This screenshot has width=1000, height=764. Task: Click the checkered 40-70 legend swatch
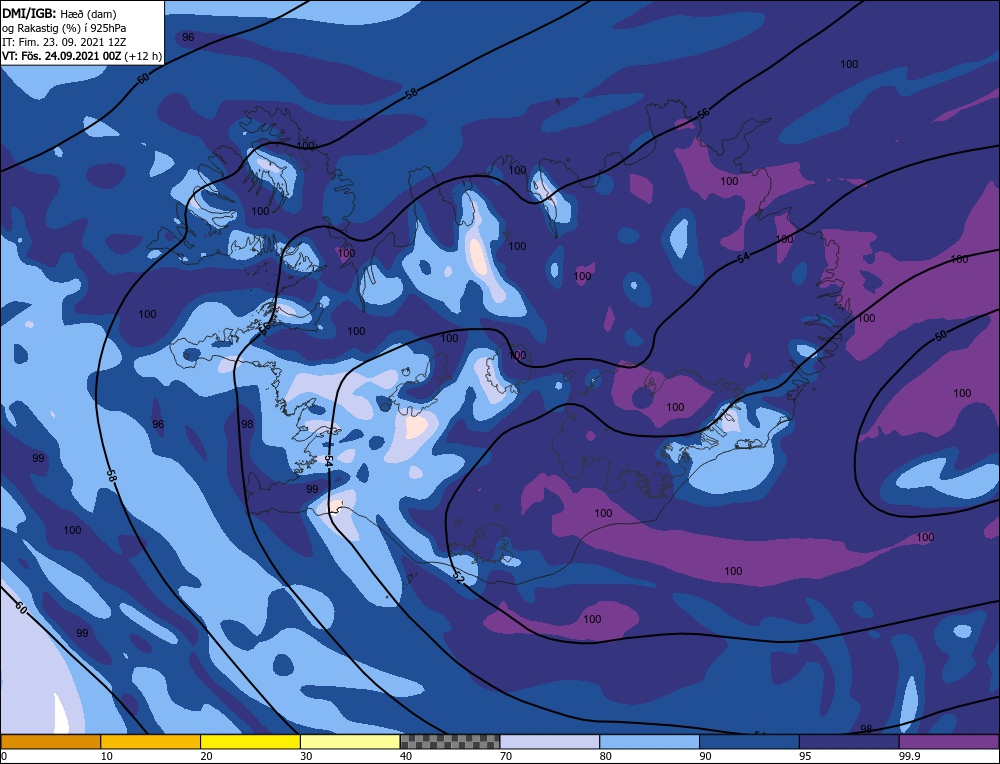pyautogui.click(x=450, y=741)
